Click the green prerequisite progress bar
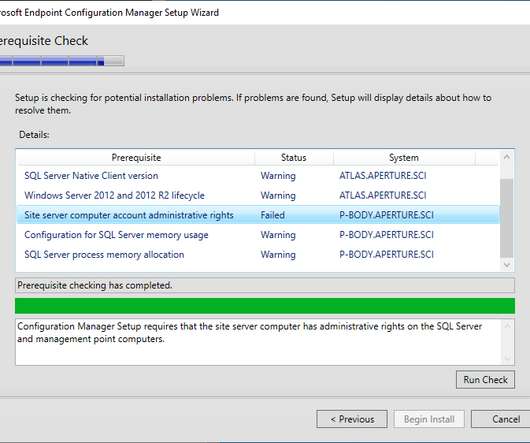Viewport: 530px width, 443px height. coord(265,306)
